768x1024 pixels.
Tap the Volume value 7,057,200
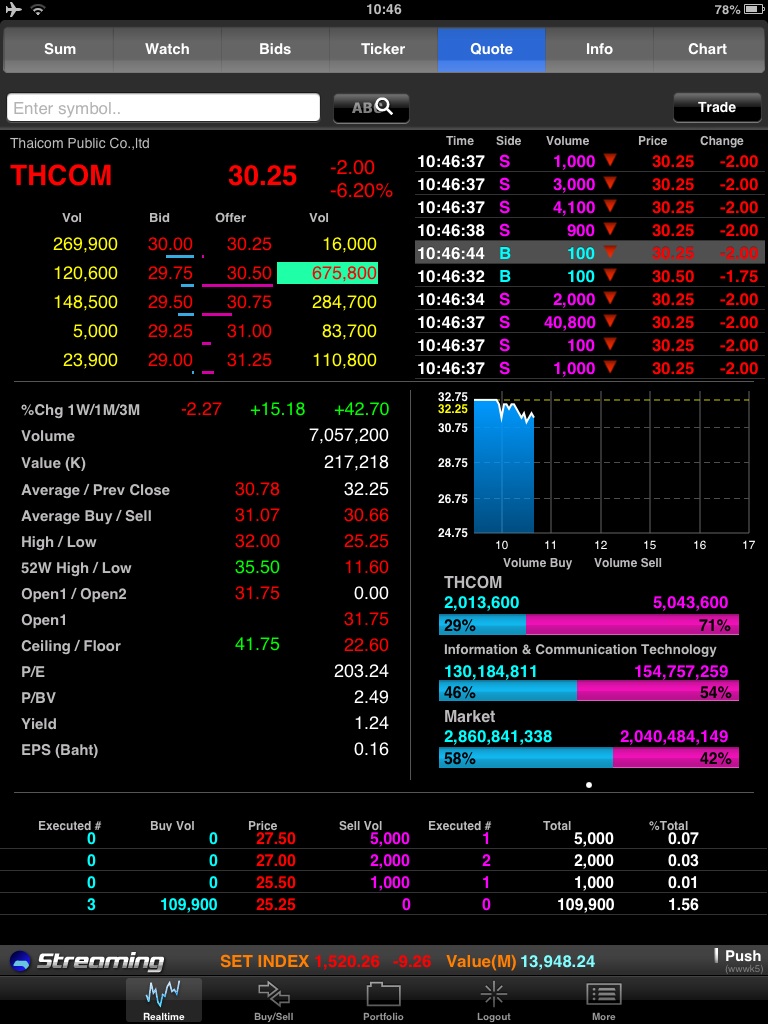point(349,436)
